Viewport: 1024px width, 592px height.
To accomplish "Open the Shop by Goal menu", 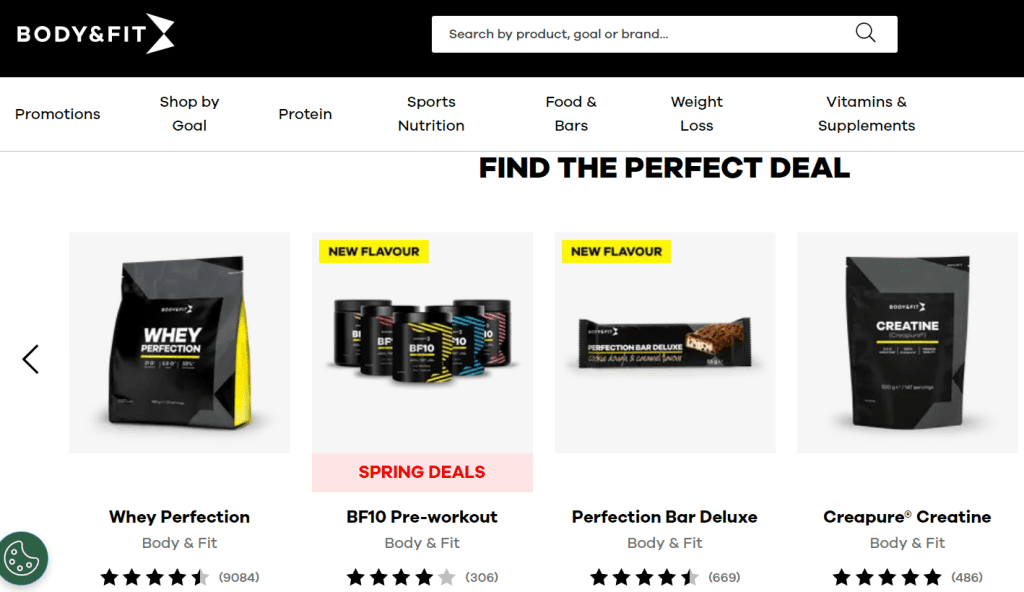I will (189, 114).
